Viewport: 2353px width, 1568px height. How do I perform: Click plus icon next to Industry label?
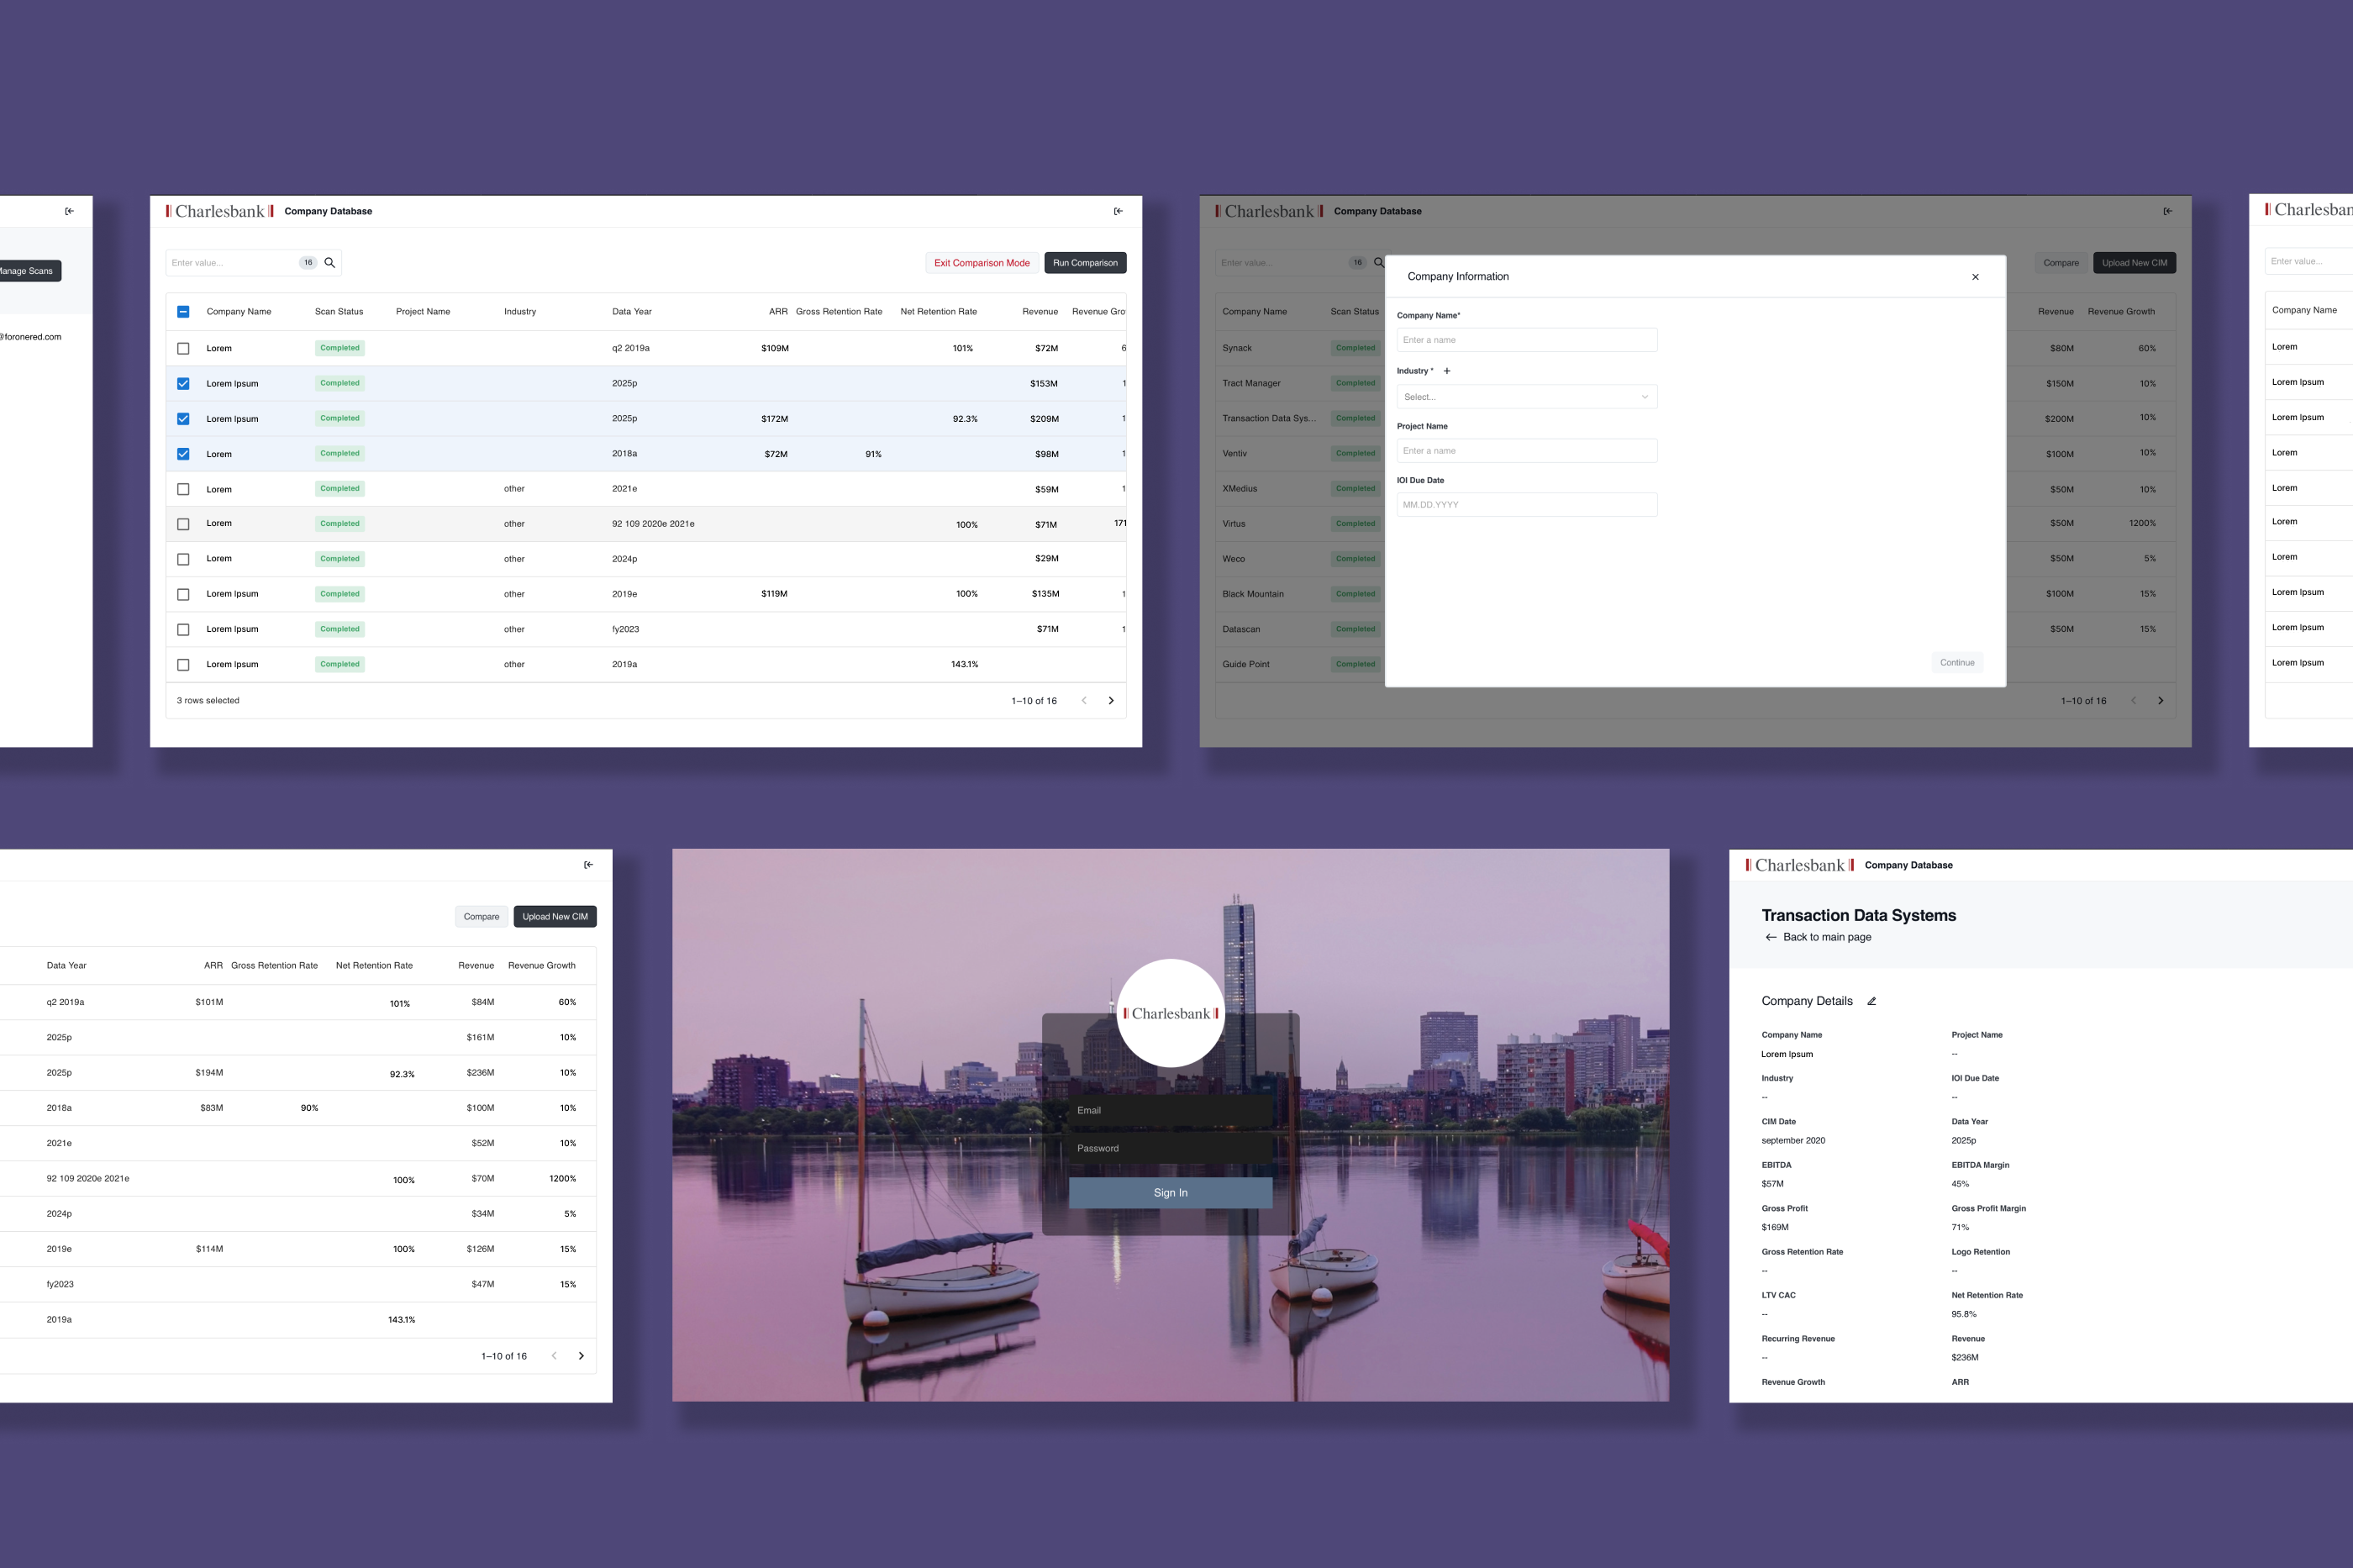[1446, 371]
